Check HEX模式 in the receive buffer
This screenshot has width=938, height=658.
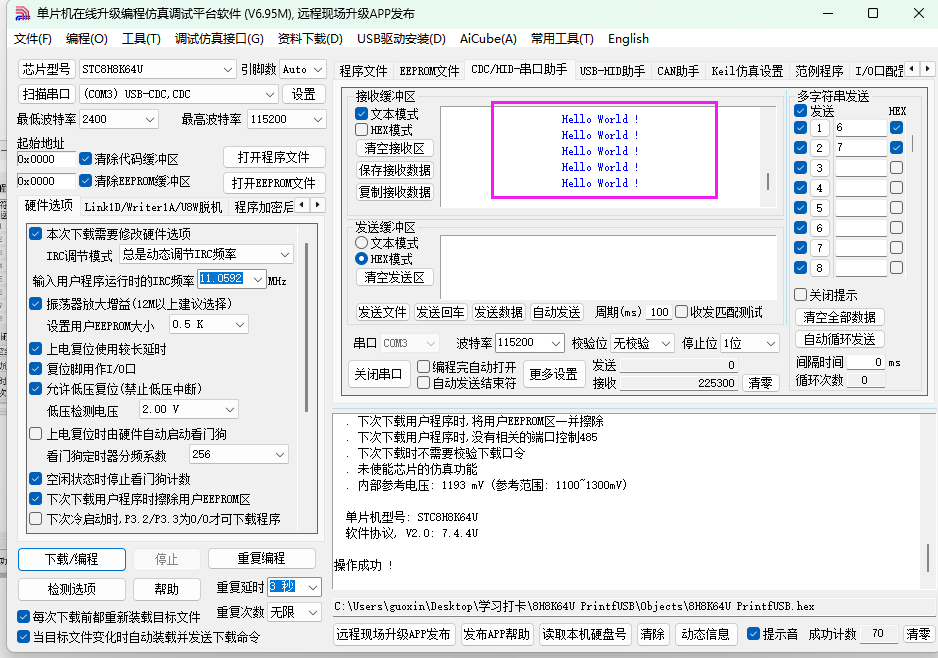361,130
